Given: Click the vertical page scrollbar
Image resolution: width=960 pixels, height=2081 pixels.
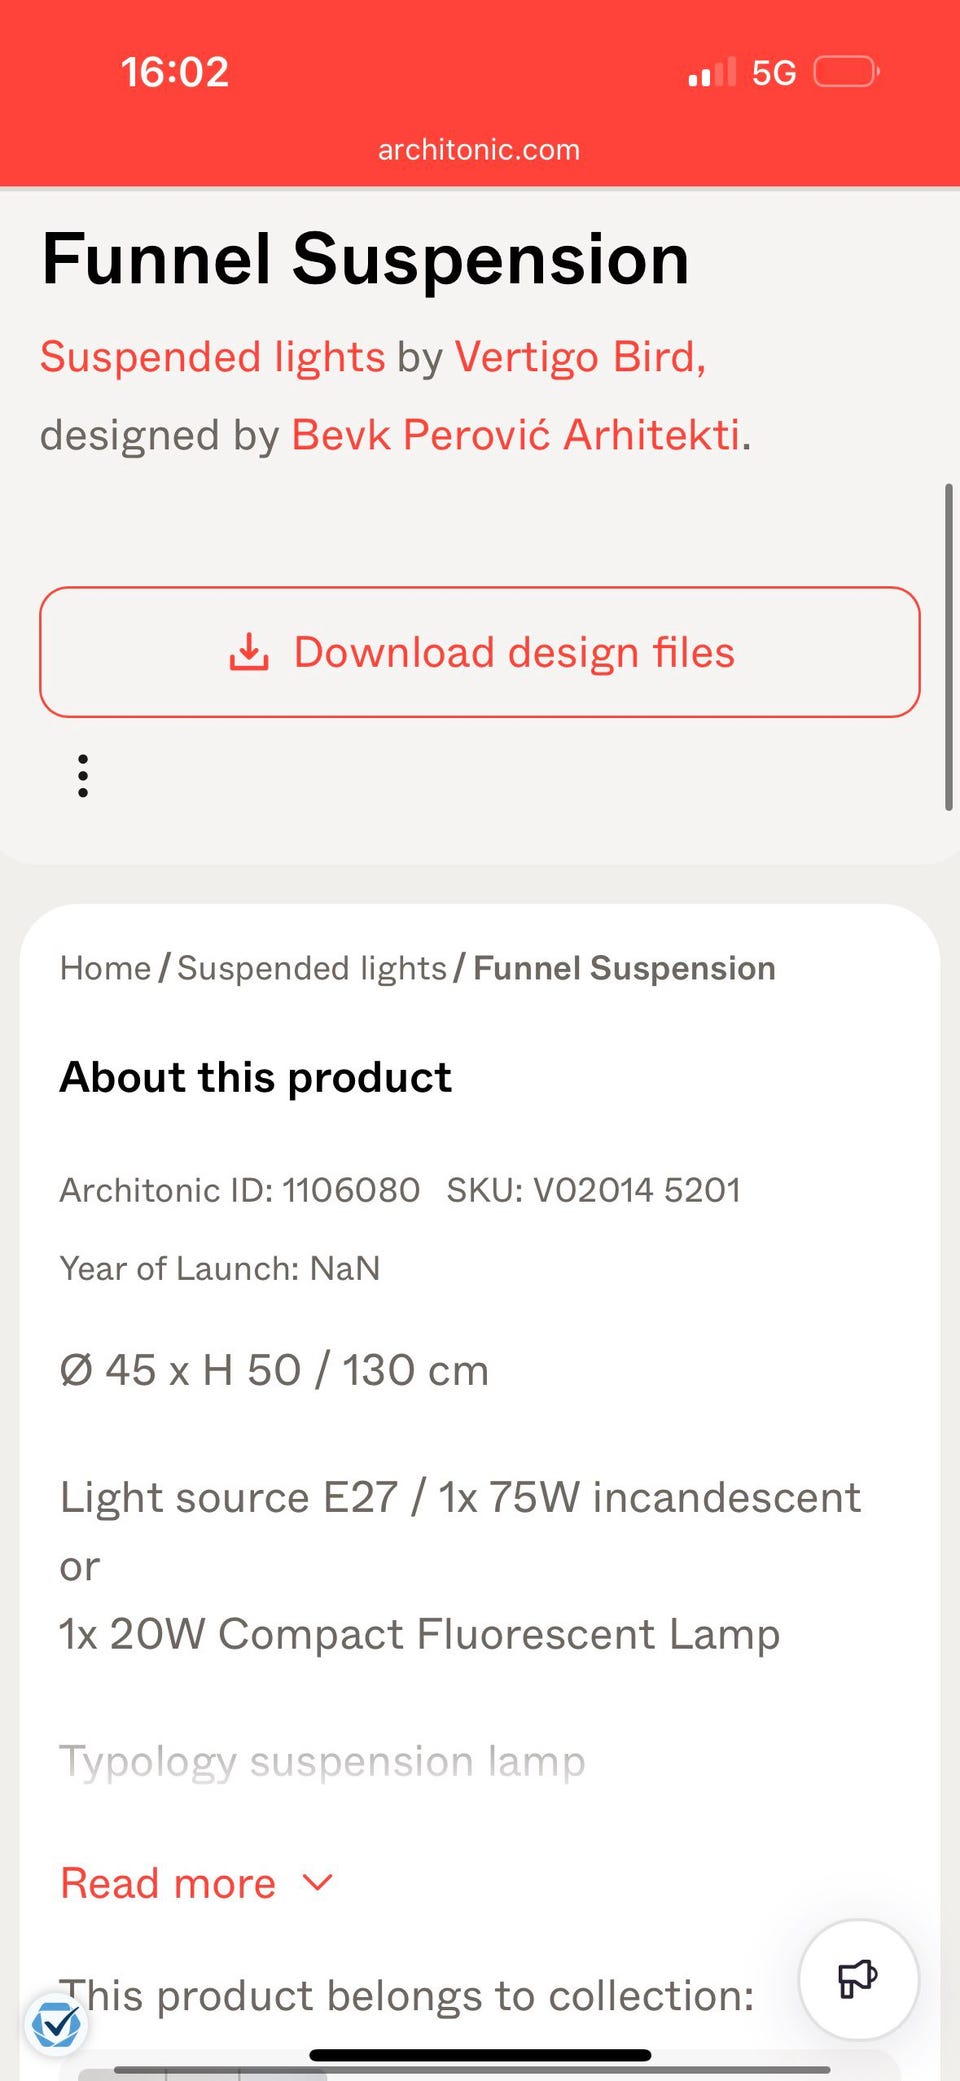Looking at the screenshot, I should point(948,647).
